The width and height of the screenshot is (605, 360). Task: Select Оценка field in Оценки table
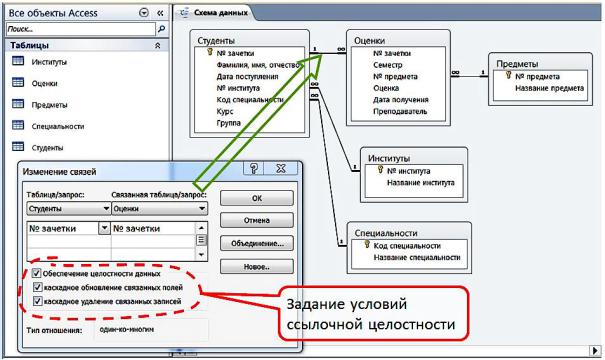point(386,88)
